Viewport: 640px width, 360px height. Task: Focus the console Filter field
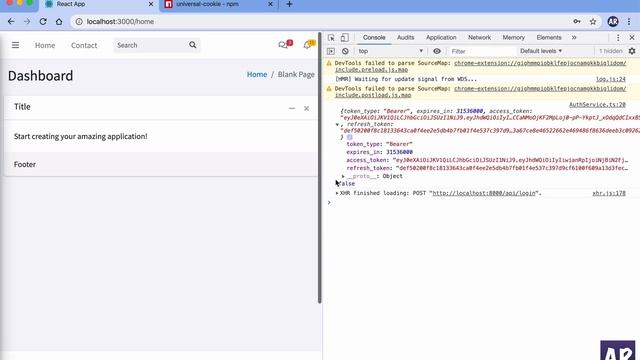(482, 51)
